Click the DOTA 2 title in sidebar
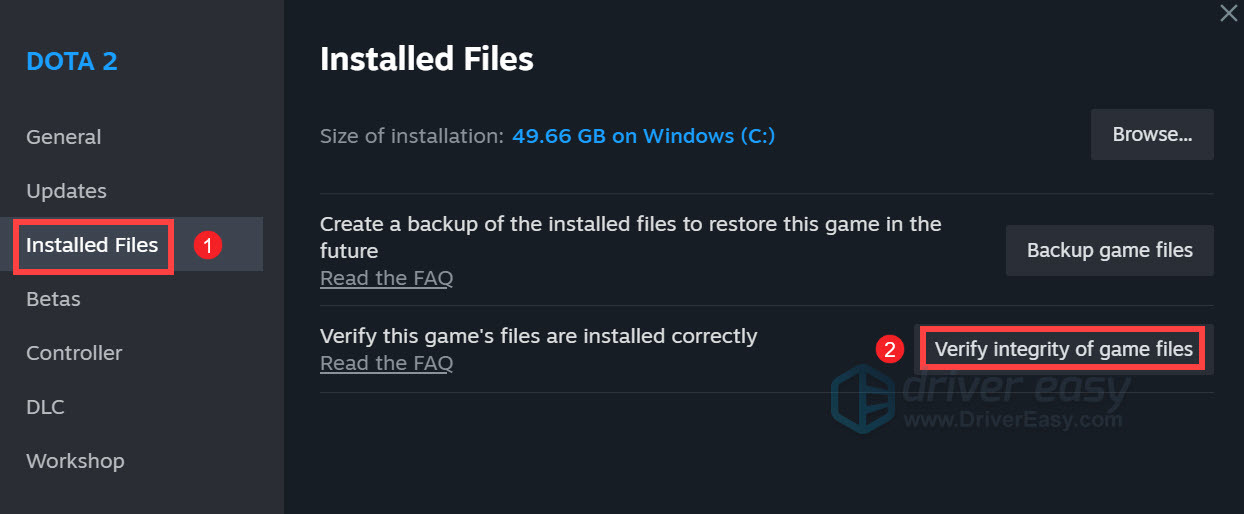The height and width of the screenshot is (514, 1244). (72, 61)
